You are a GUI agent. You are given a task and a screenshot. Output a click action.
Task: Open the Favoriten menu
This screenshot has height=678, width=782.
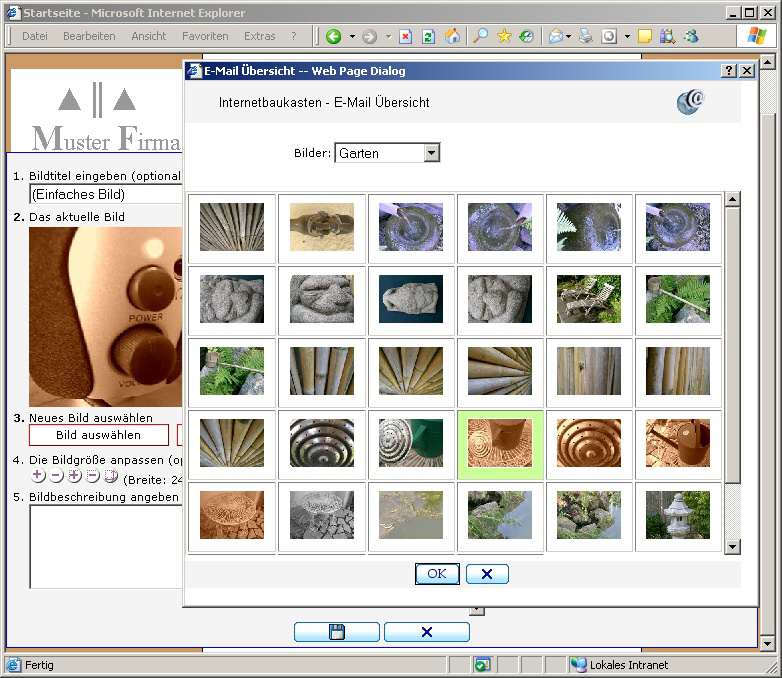205,36
